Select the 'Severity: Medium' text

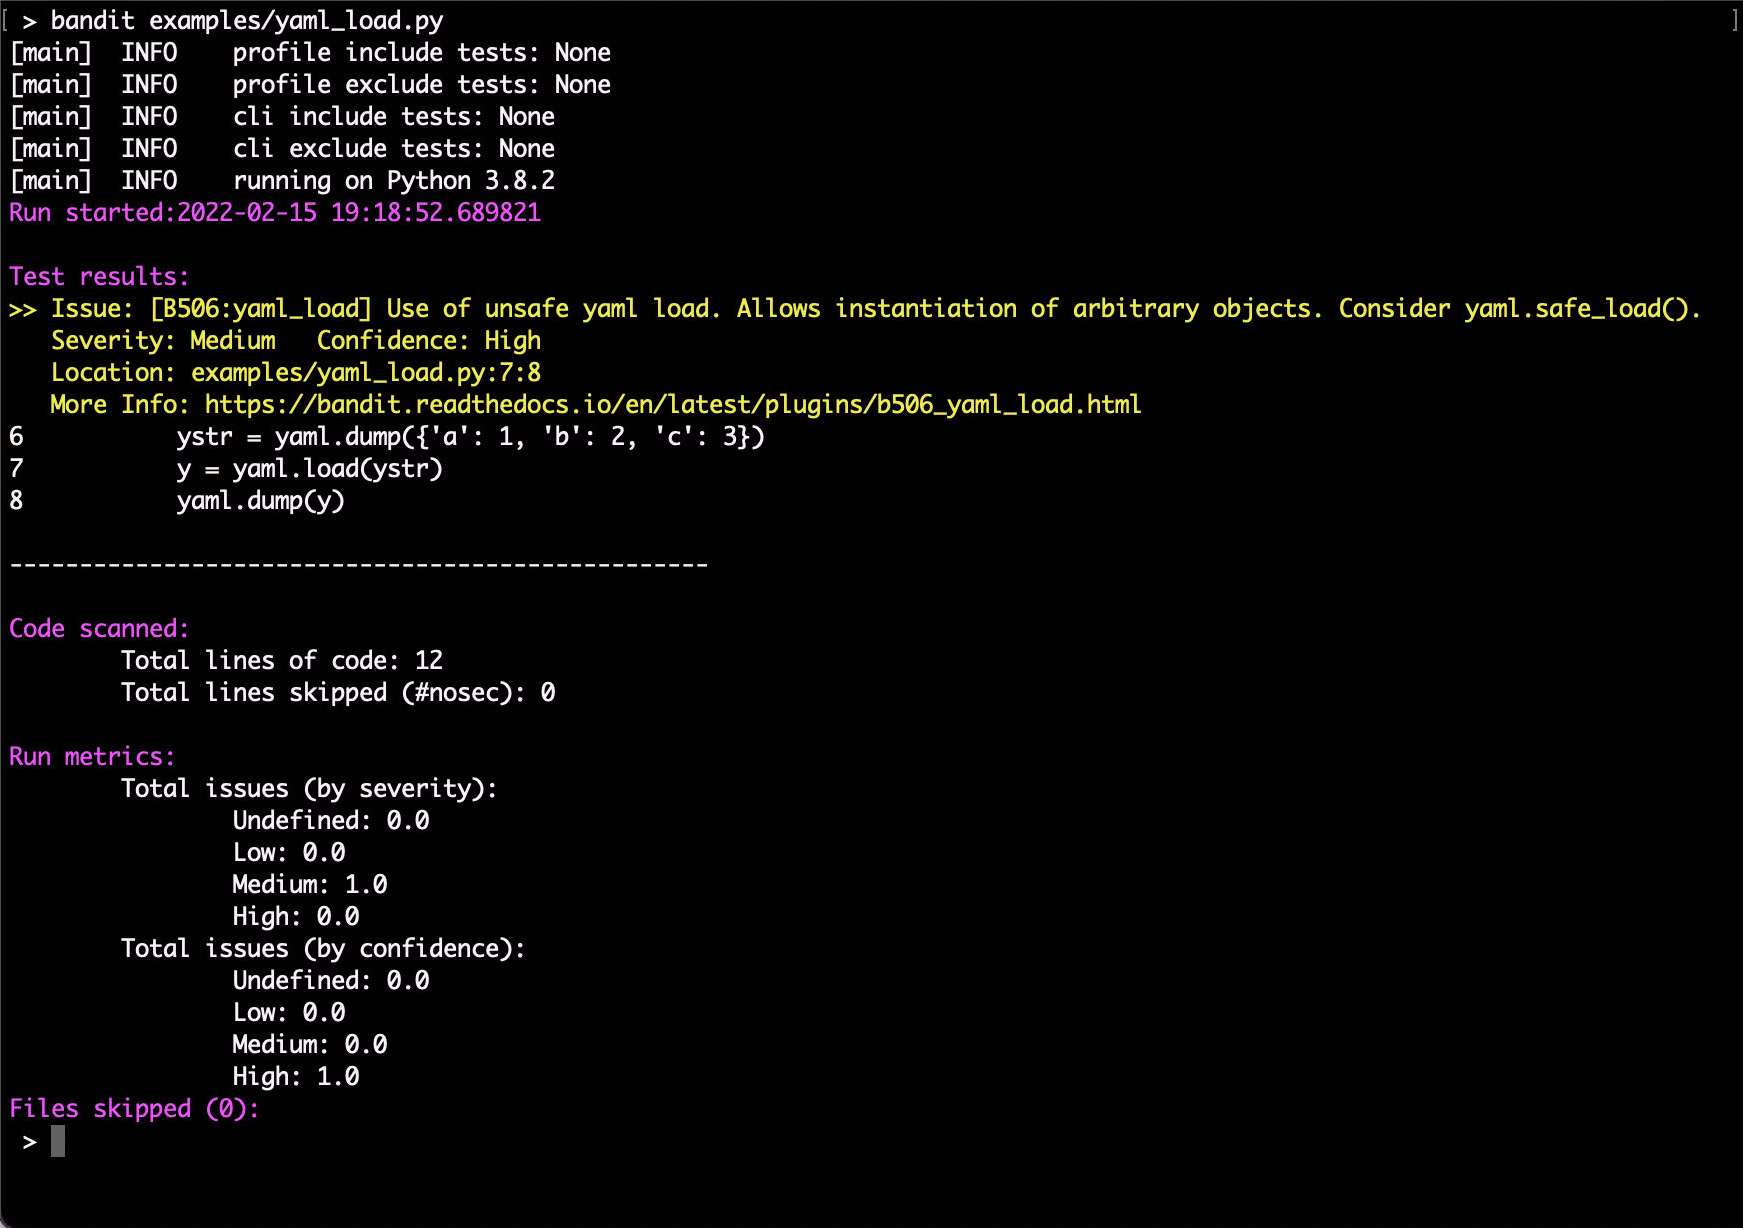pos(163,341)
